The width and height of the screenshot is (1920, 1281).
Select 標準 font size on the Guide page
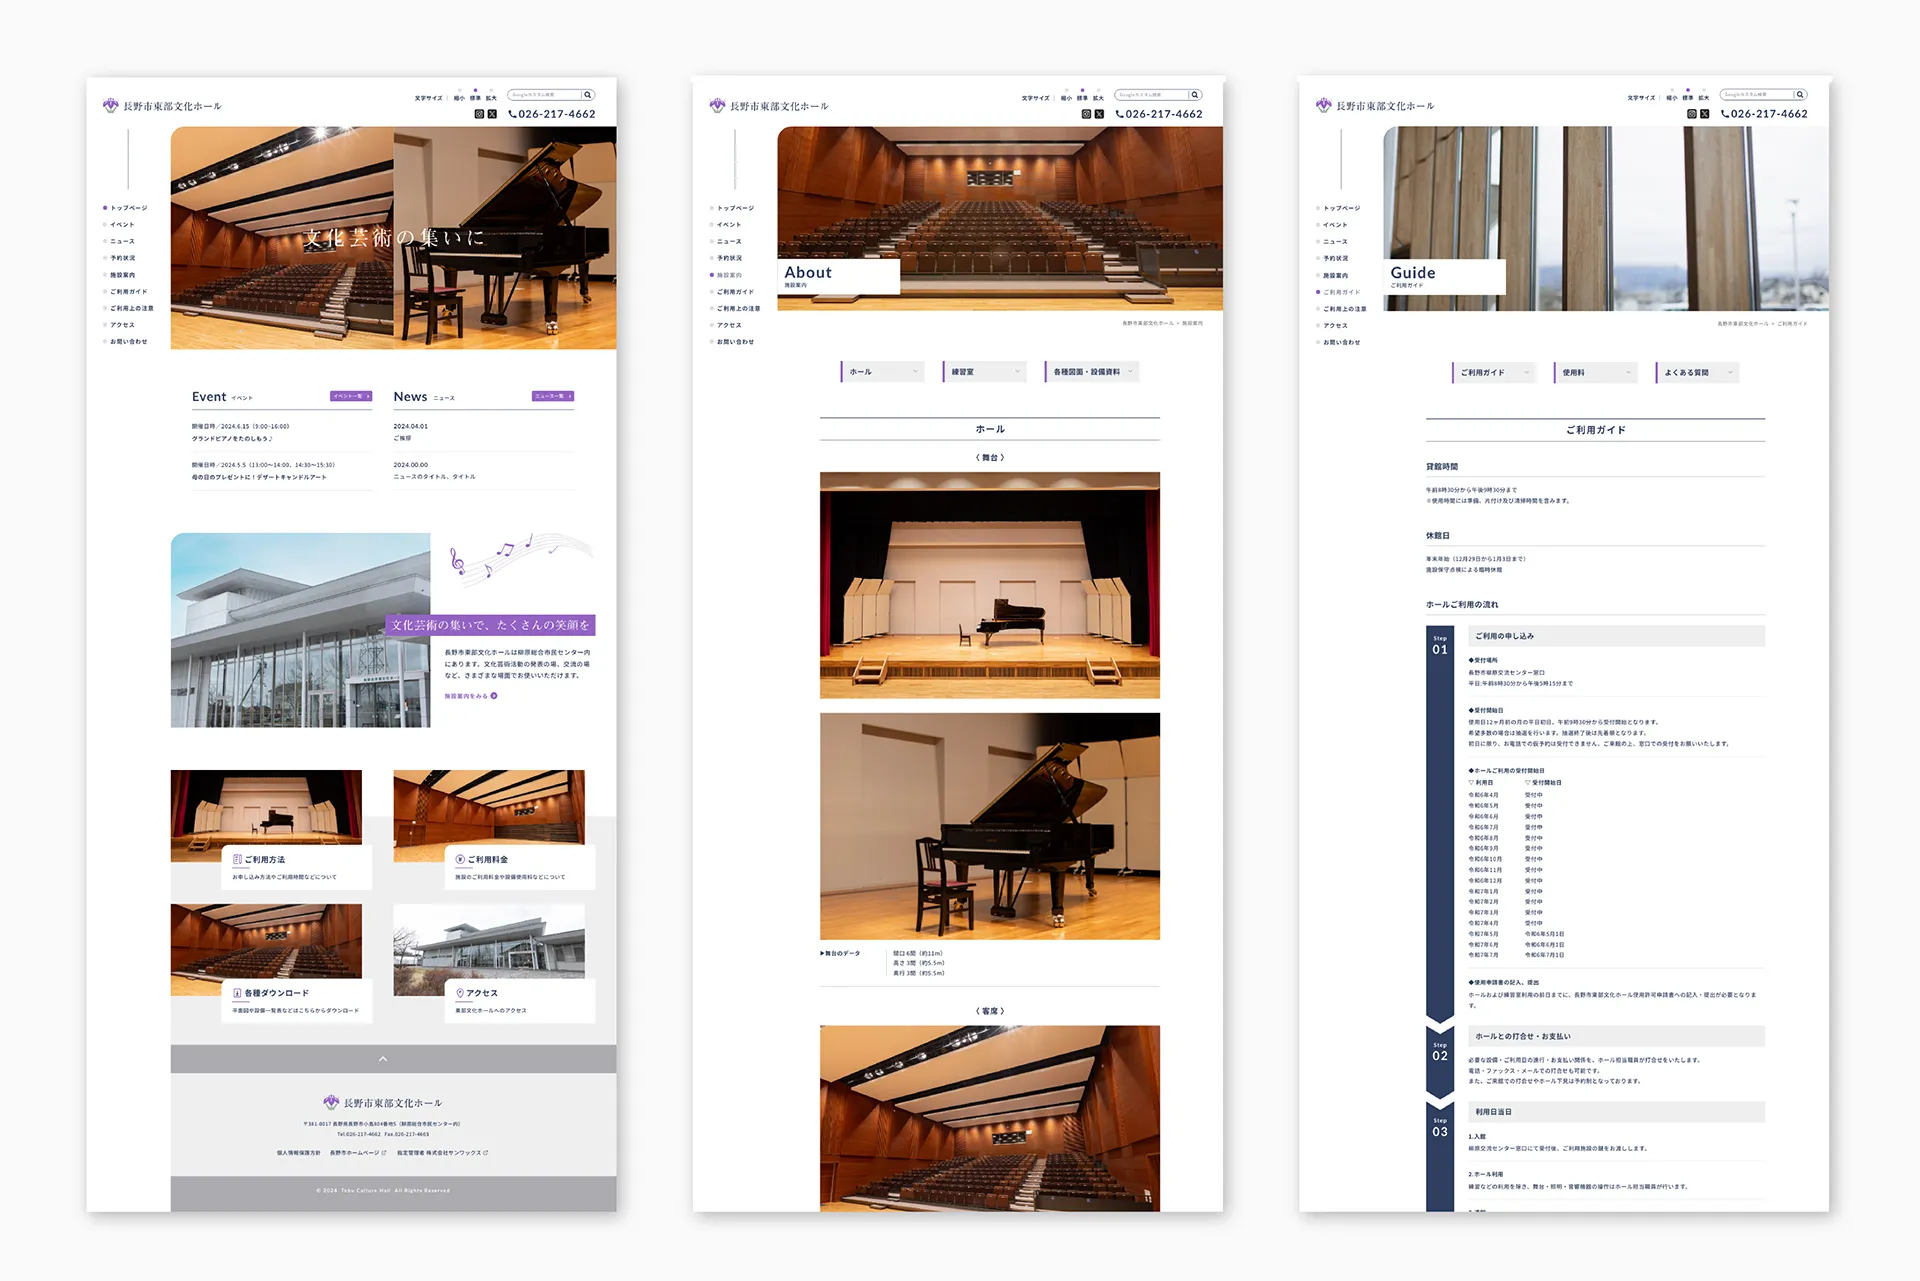[1688, 98]
